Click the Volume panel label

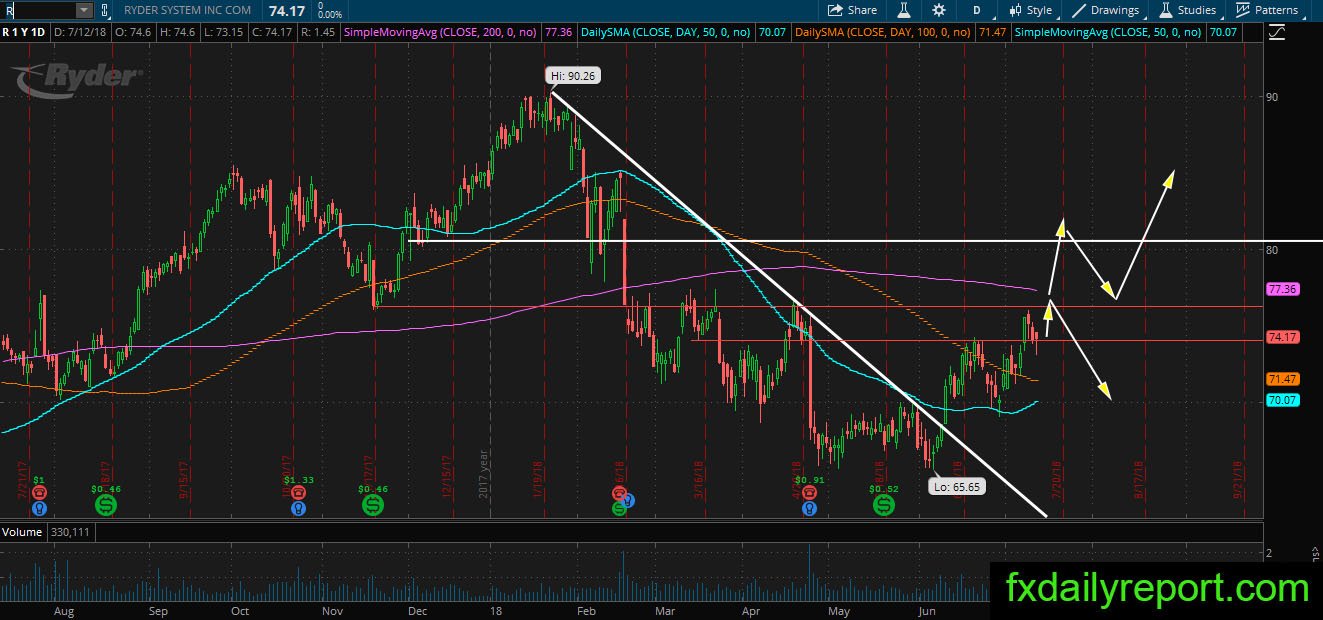(x=22, y=532)
